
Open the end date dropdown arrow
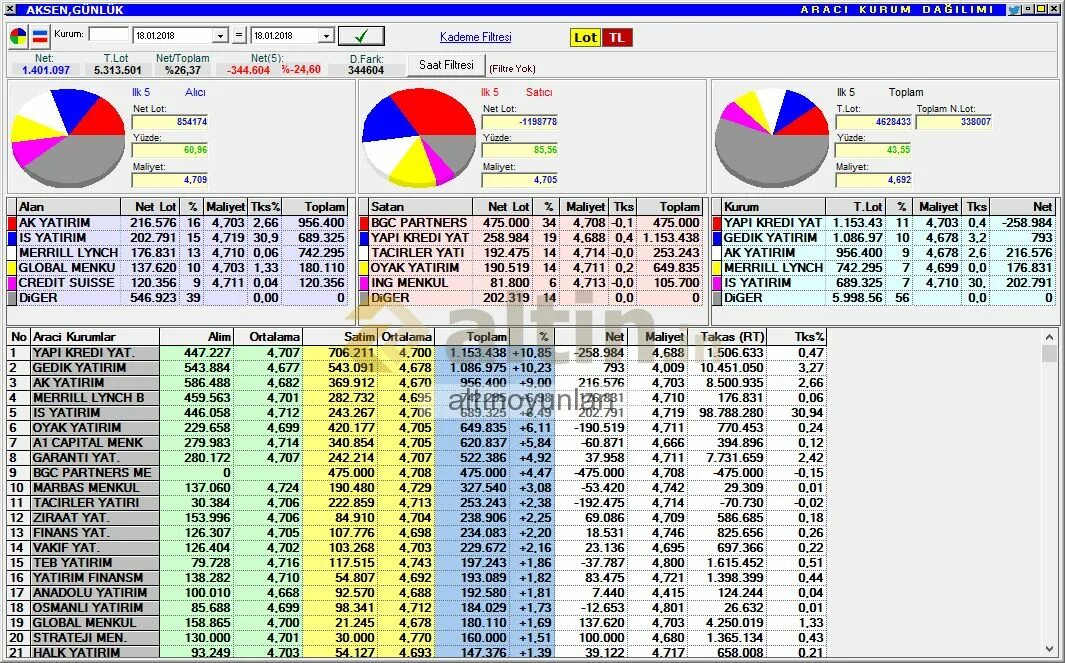pos(326,36)
